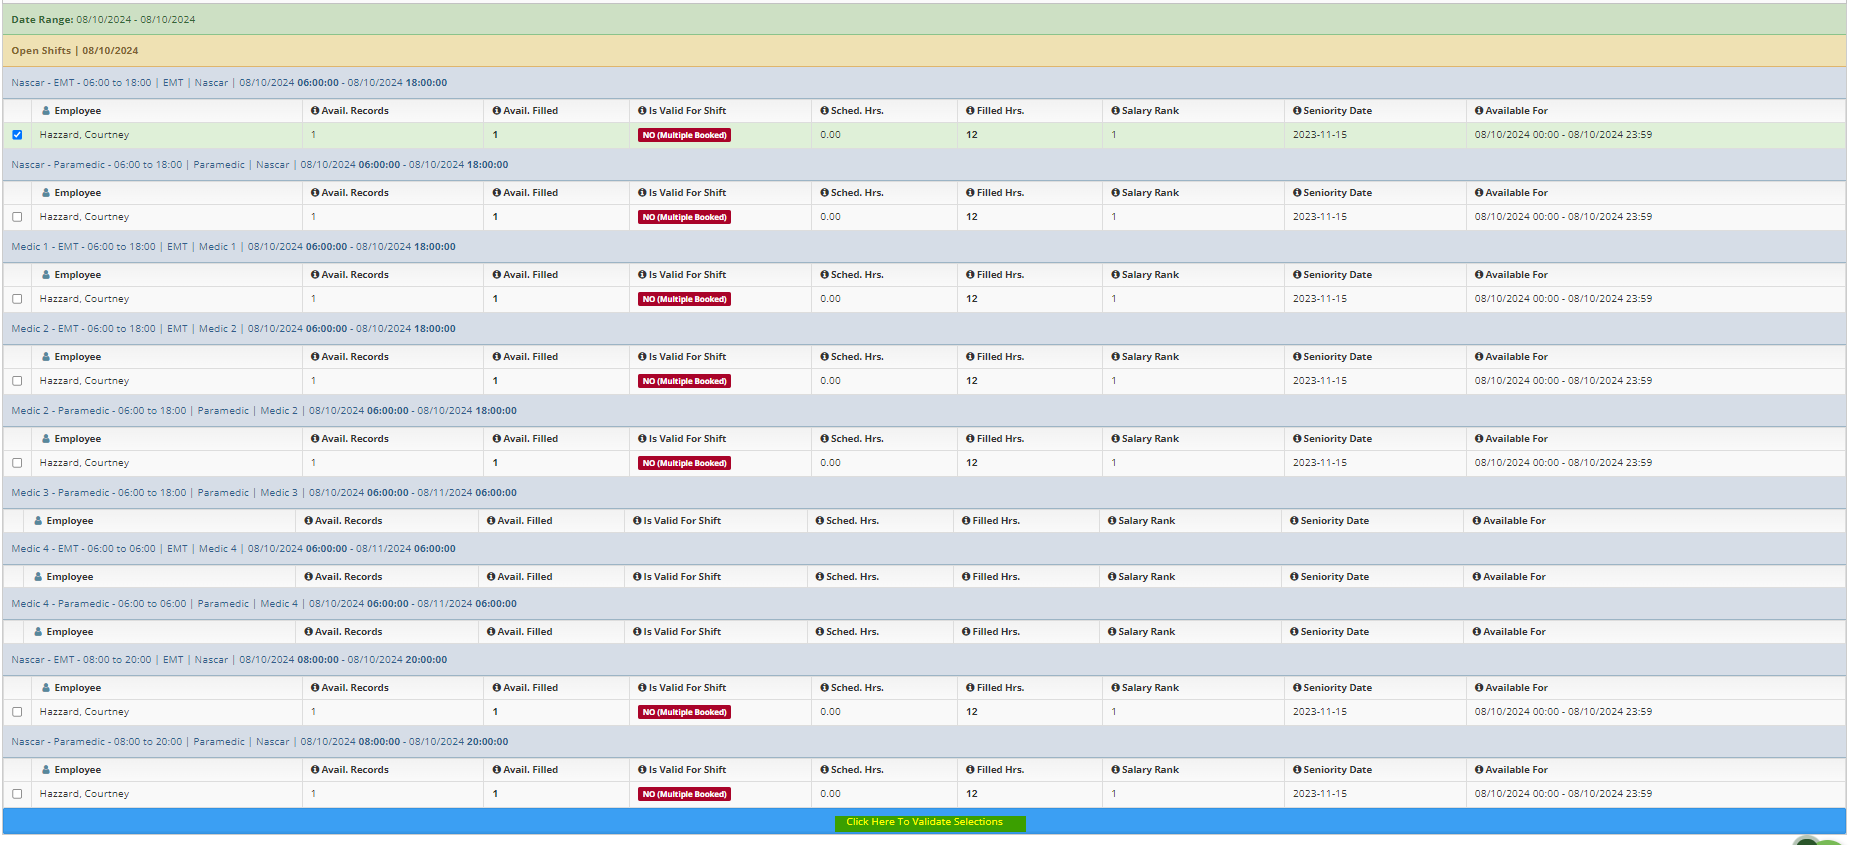Click info icon next to Seniority Date in Nascar Paramedic 08:00 table
Viewport: 1853px width, 845px height.
point(1297,770)
